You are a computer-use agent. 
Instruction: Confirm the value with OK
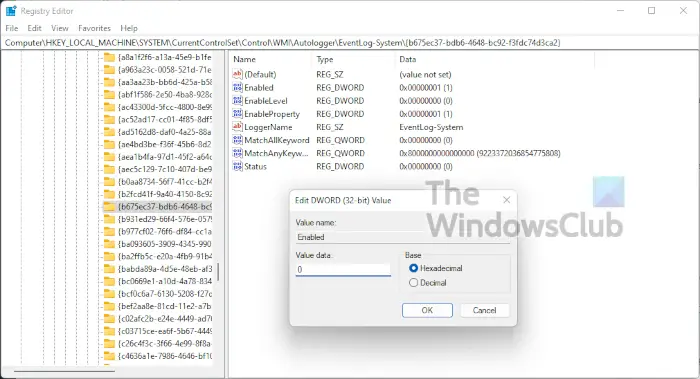[x=427, y=310]
